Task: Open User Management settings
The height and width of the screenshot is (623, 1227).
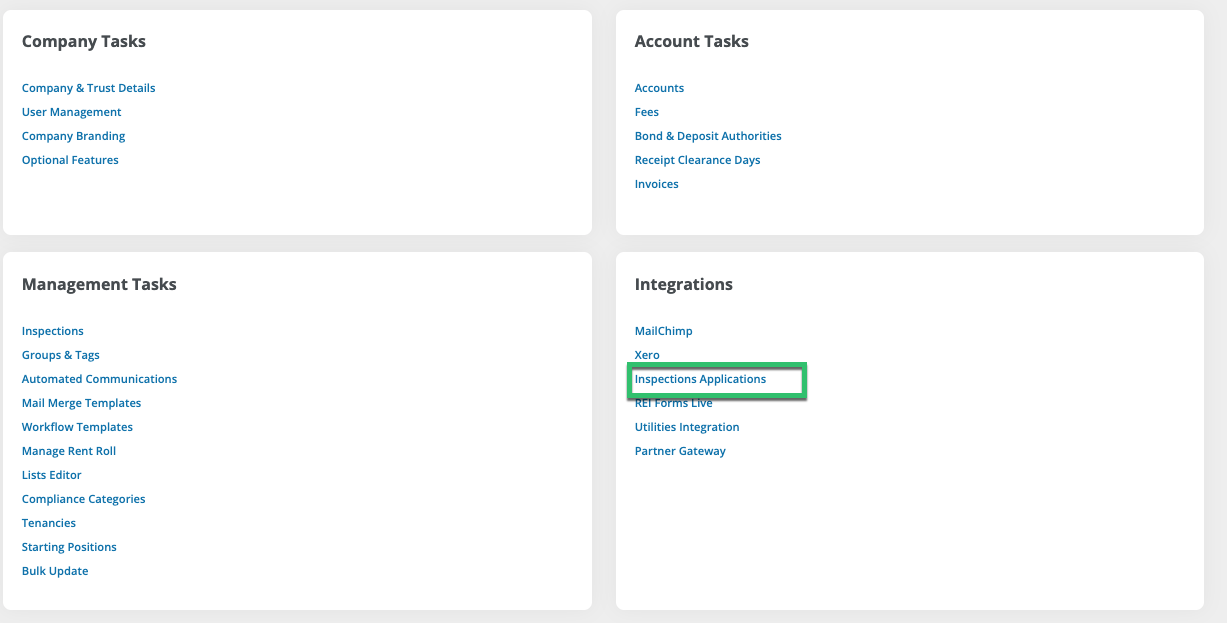Action: coord(72,112)
